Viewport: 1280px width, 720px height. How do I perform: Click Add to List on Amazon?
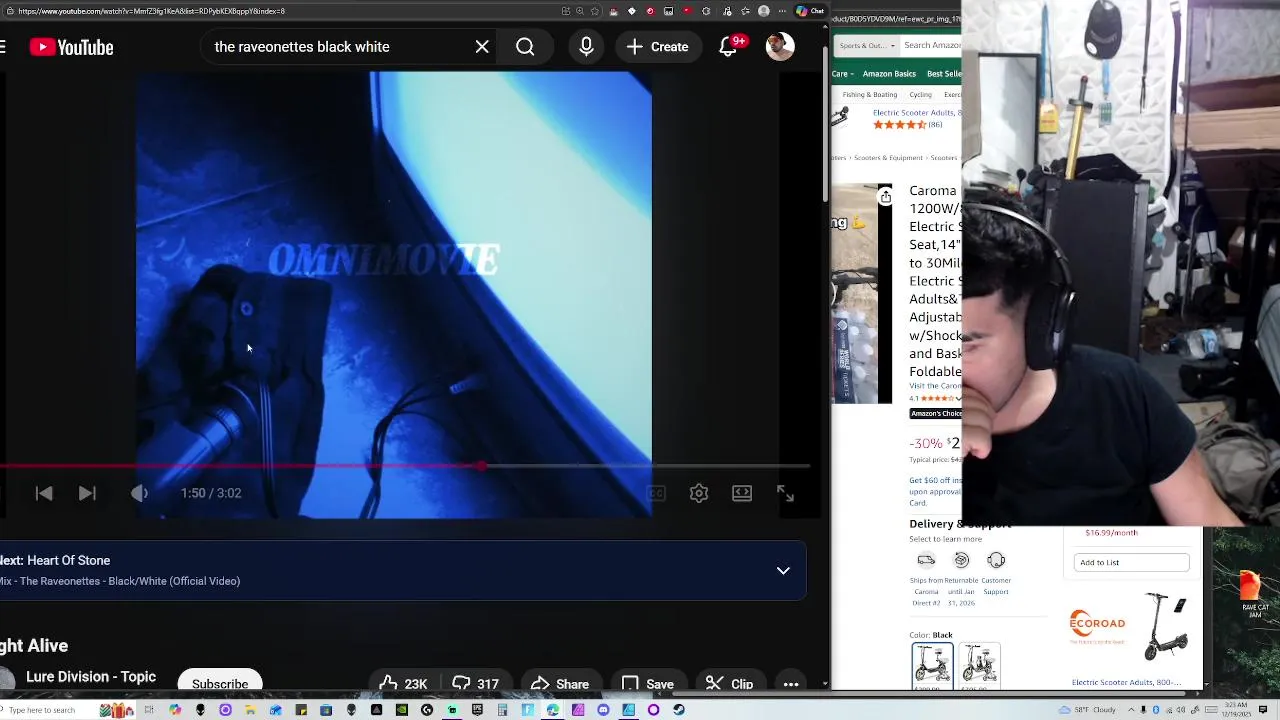click(1132, 563)
